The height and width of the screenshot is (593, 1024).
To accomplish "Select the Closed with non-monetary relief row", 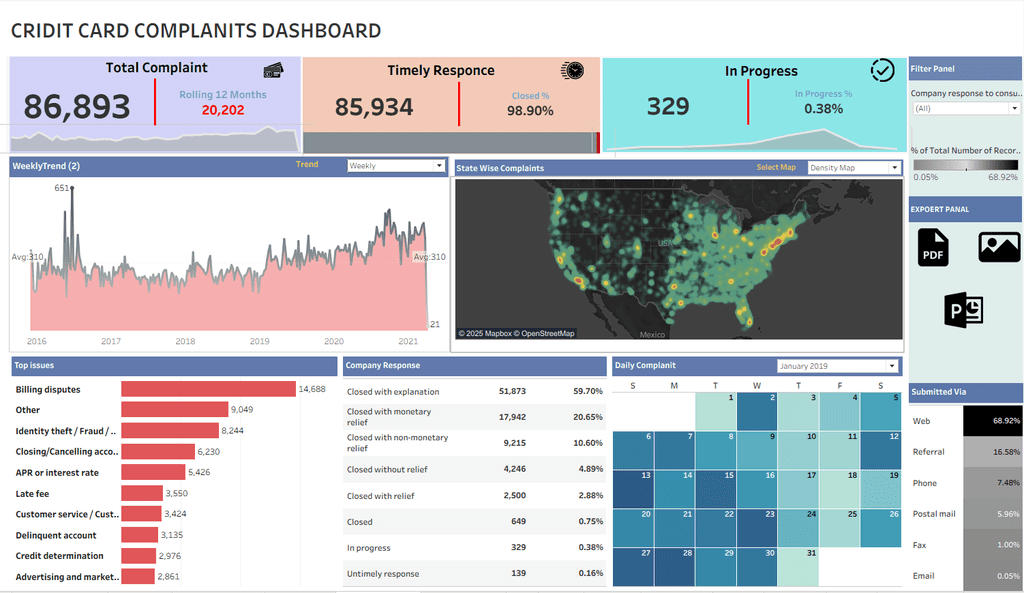I will (475, 443).
